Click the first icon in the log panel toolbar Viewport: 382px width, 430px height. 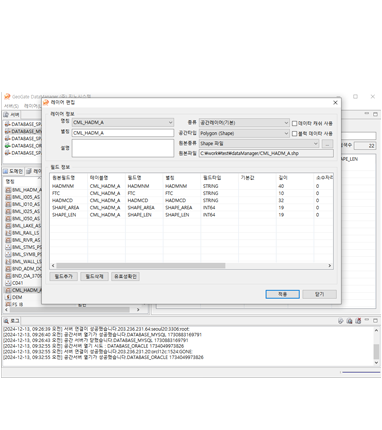[x=340, y=321]
